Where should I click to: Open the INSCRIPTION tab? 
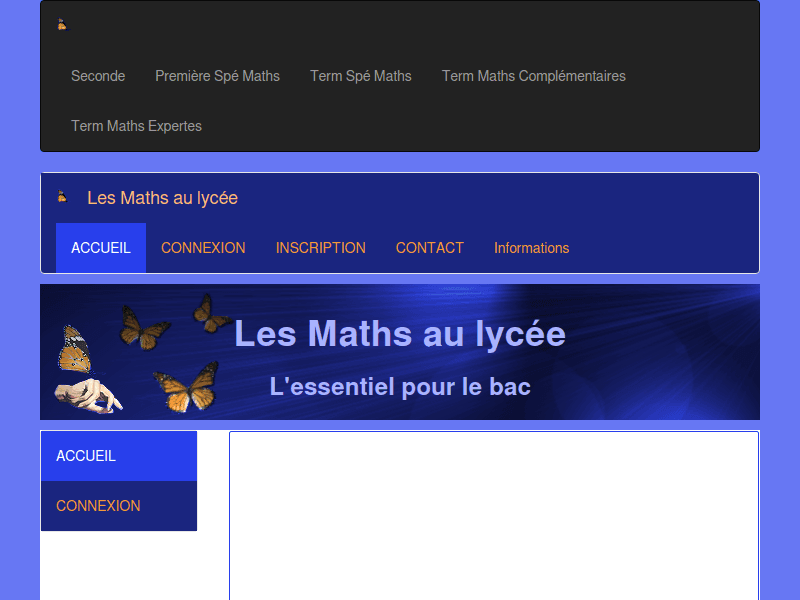tap(321, 247)
